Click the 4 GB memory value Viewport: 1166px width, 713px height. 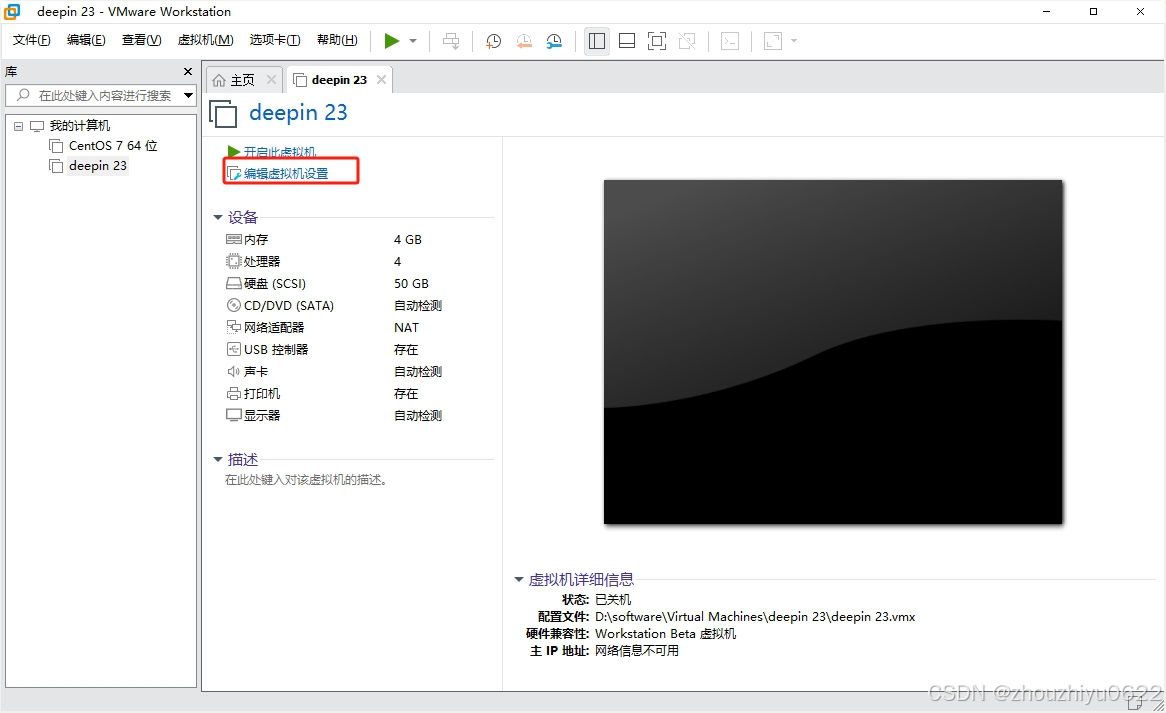tap(408, 239)
